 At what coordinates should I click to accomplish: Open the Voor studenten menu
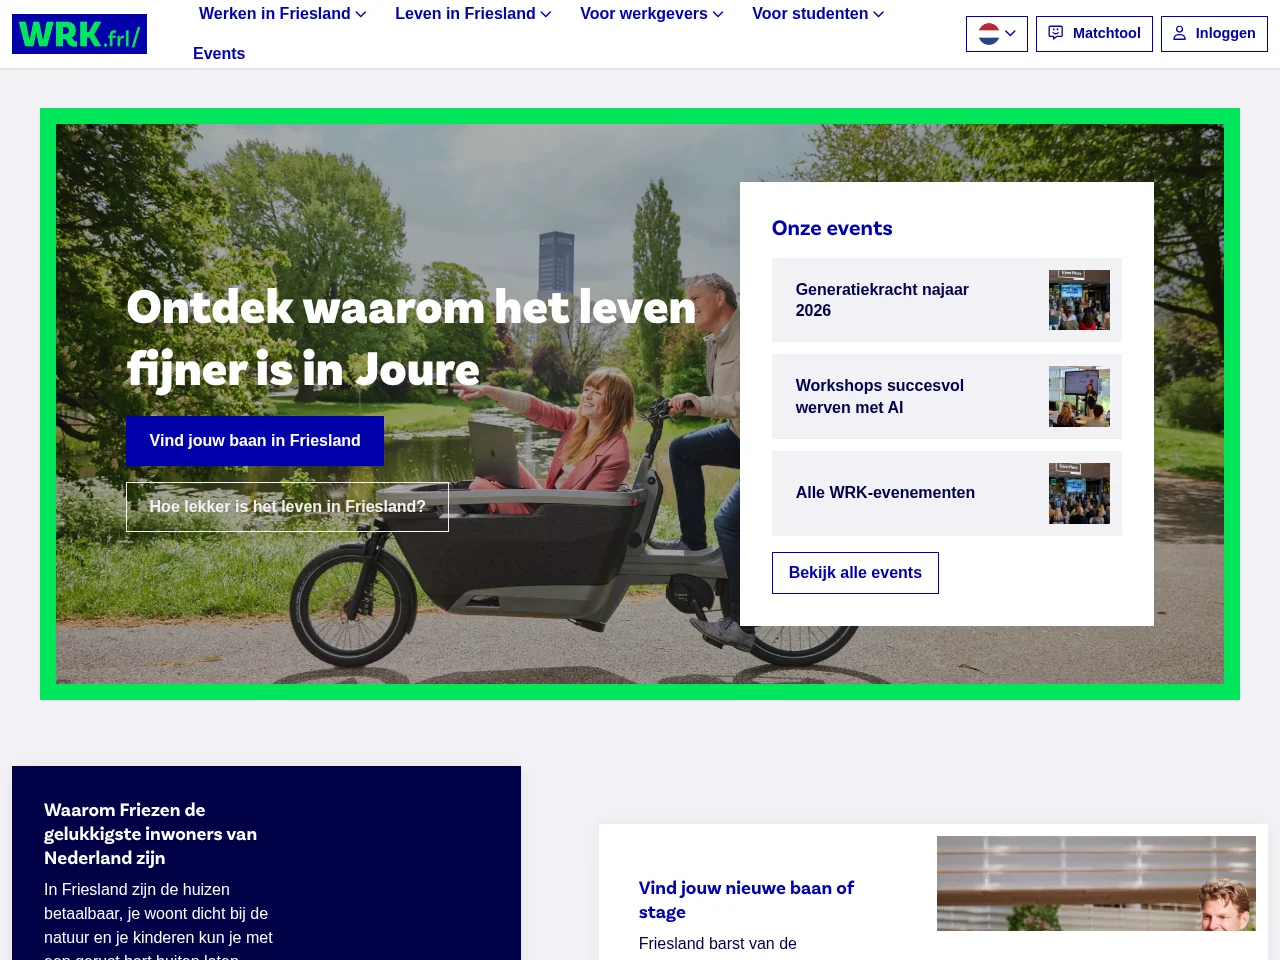pos(818,14)
